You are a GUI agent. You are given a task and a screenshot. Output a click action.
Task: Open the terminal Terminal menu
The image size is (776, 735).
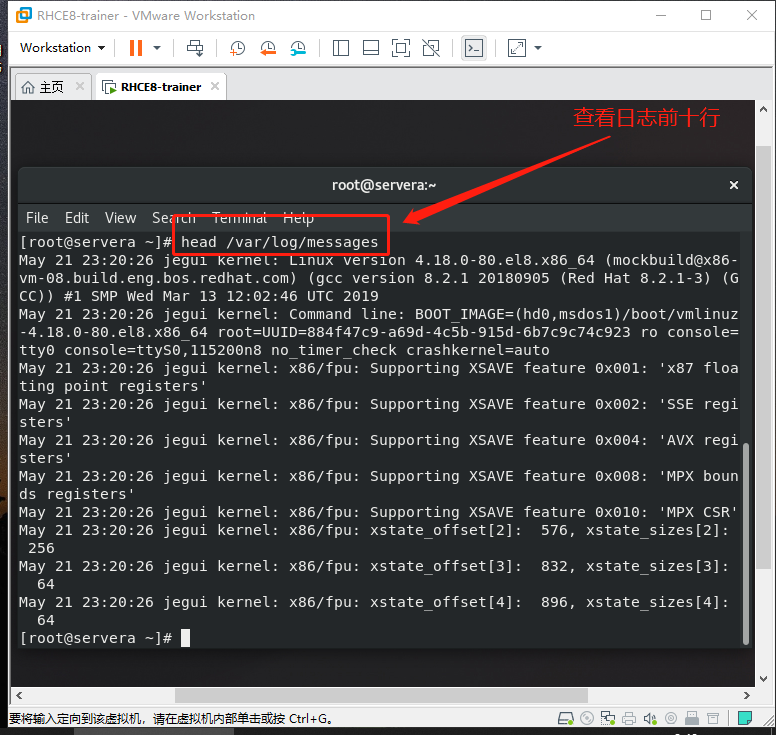click(x=240, y=218)
